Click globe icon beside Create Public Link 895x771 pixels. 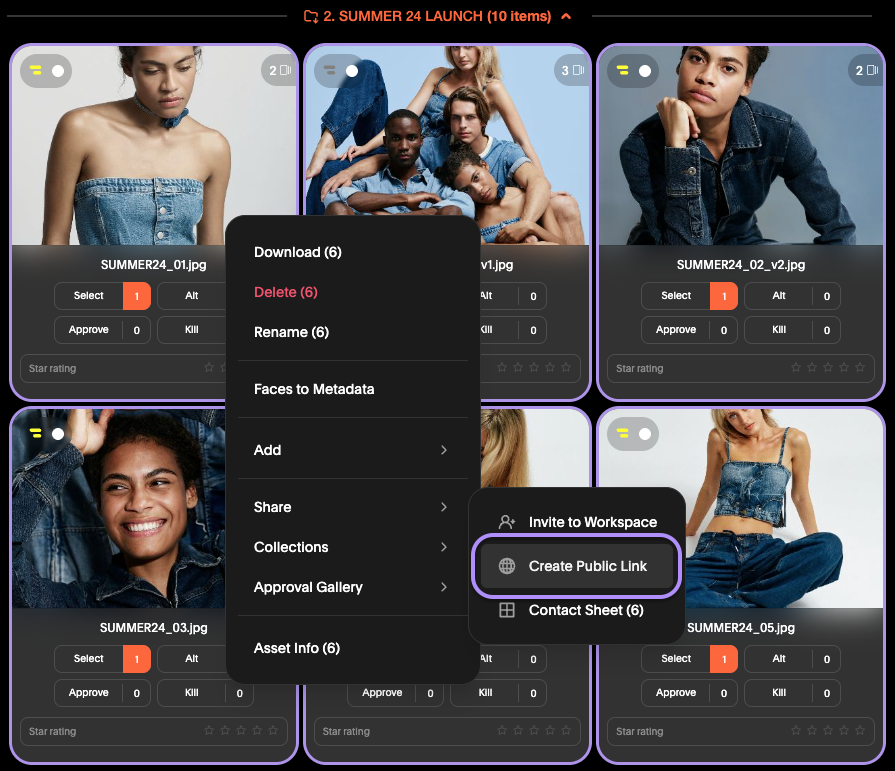pyautogui.click(x=506, y=566)
